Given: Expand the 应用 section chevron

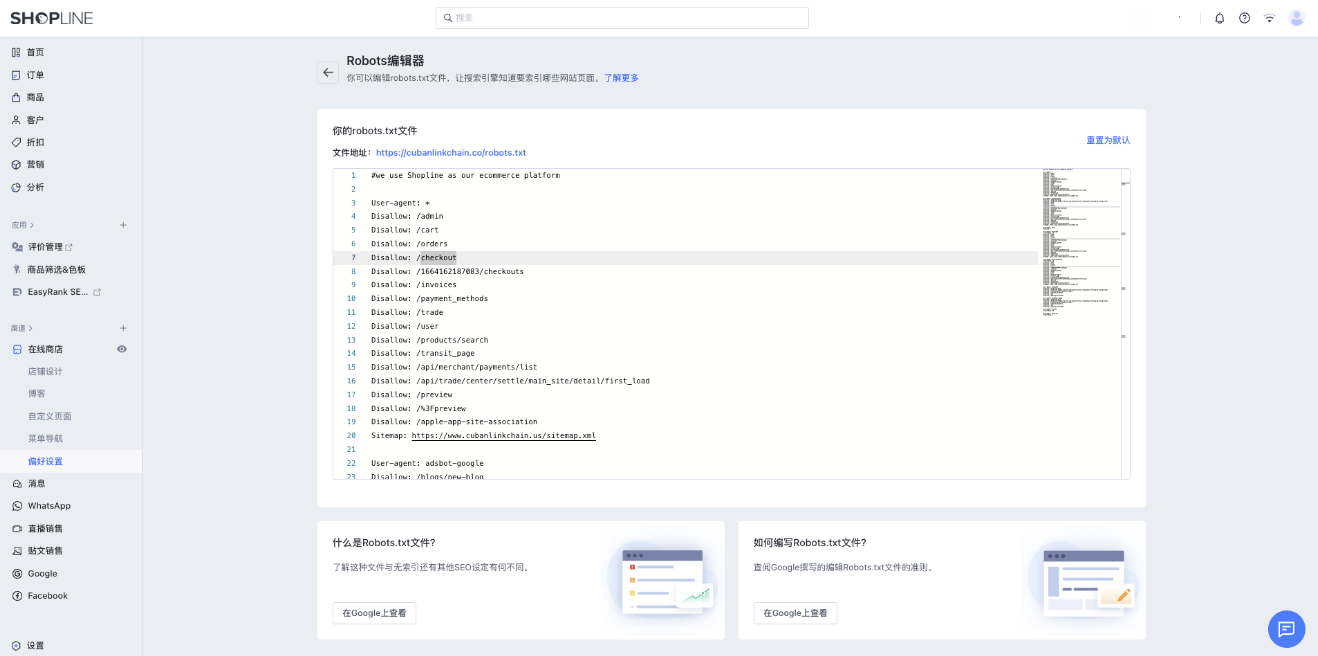Looking at the screenshot, I should pos(32,225).
